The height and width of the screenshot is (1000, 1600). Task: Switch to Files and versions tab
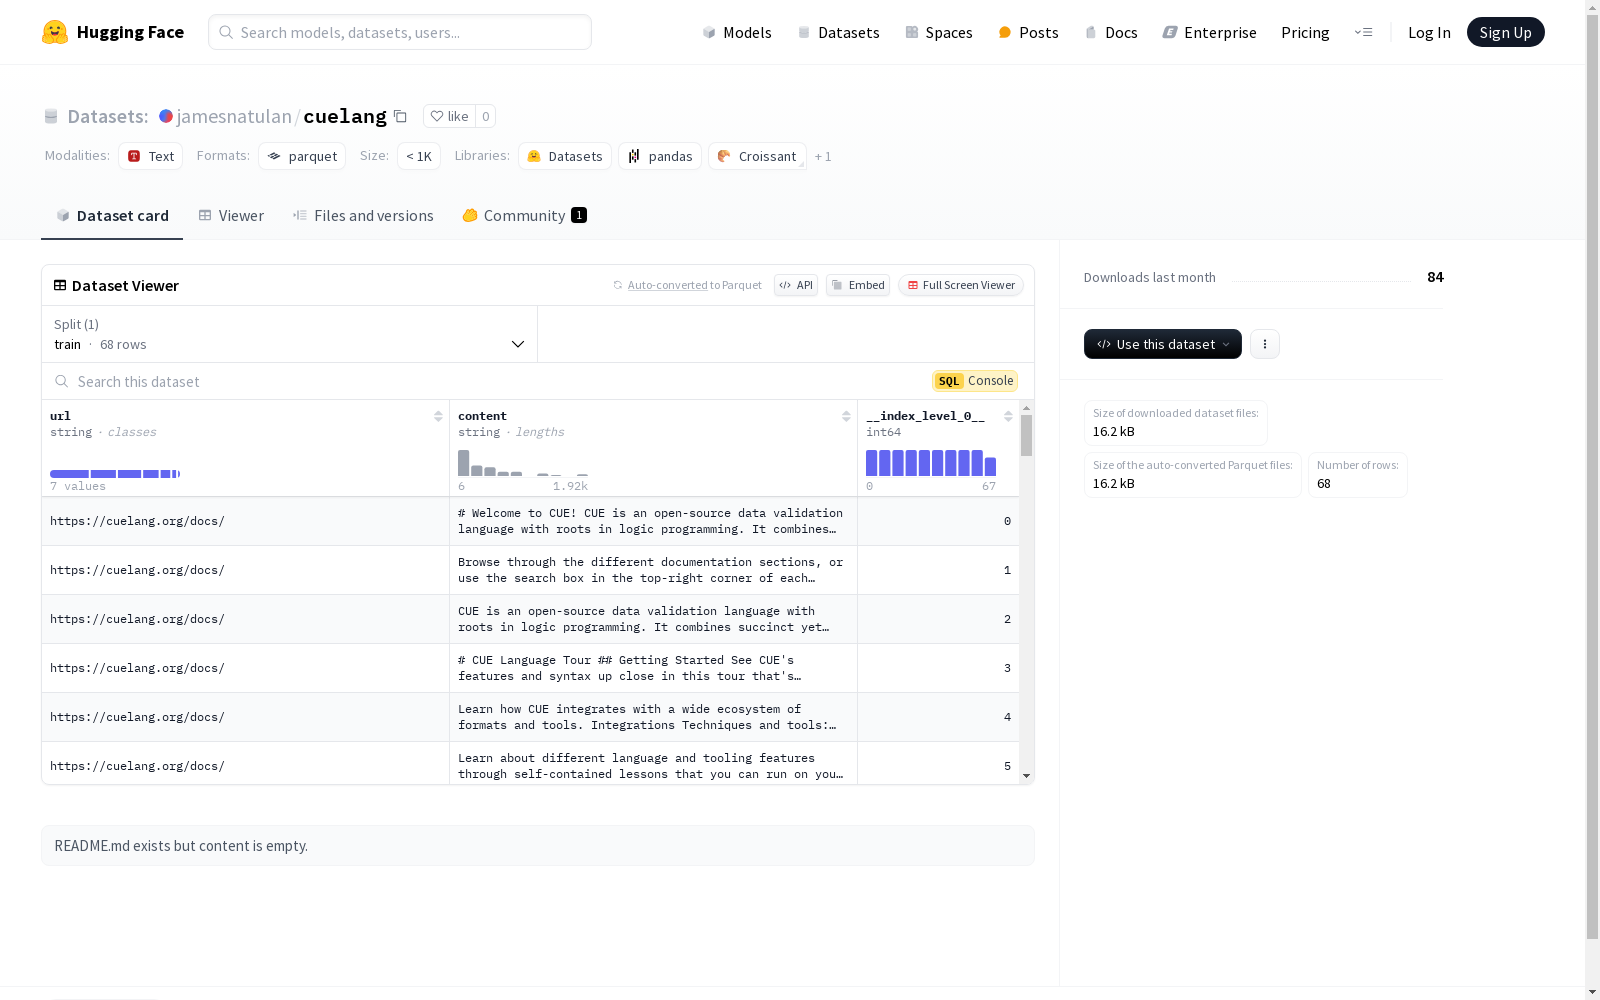tap(363, 216)
